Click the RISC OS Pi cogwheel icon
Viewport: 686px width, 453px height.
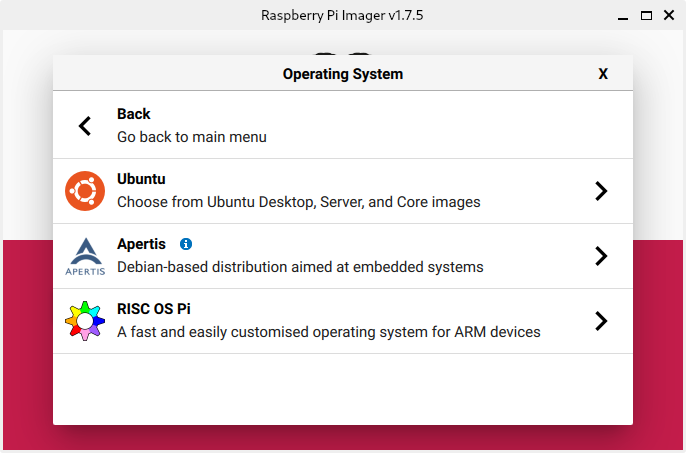(x=85, y=321)
